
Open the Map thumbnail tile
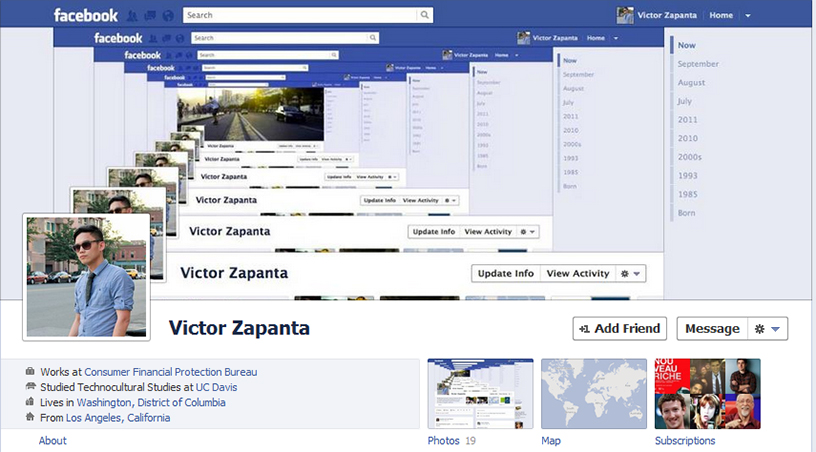[x=594, y=394]
